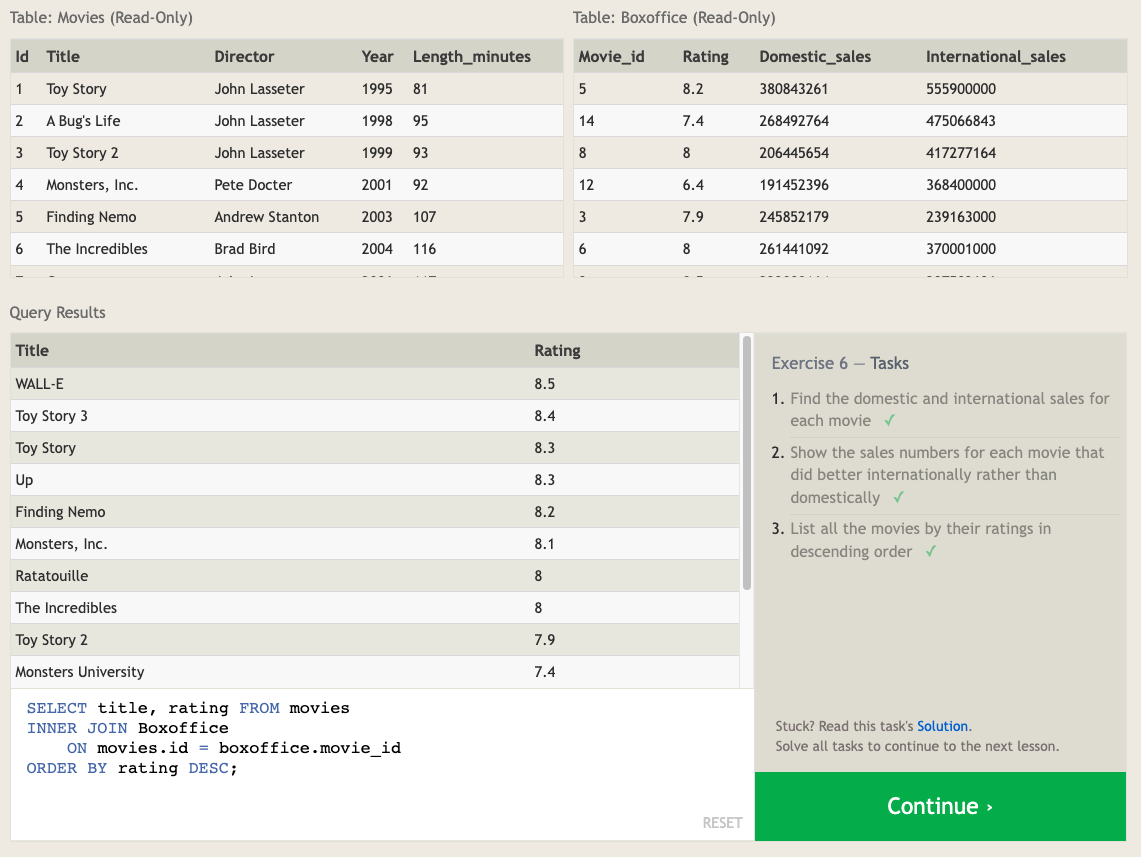The width and height of the screenshot is (1141, 857).
Task: Click the green Continue button
Action: [940, 806]
